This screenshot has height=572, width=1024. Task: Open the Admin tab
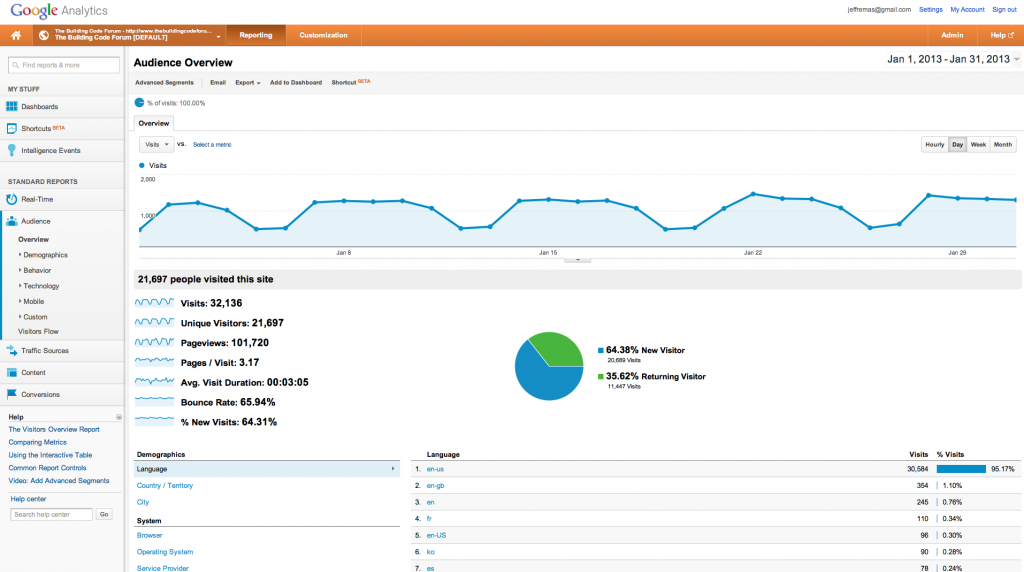pyautogui.click(x=952, y=35)
